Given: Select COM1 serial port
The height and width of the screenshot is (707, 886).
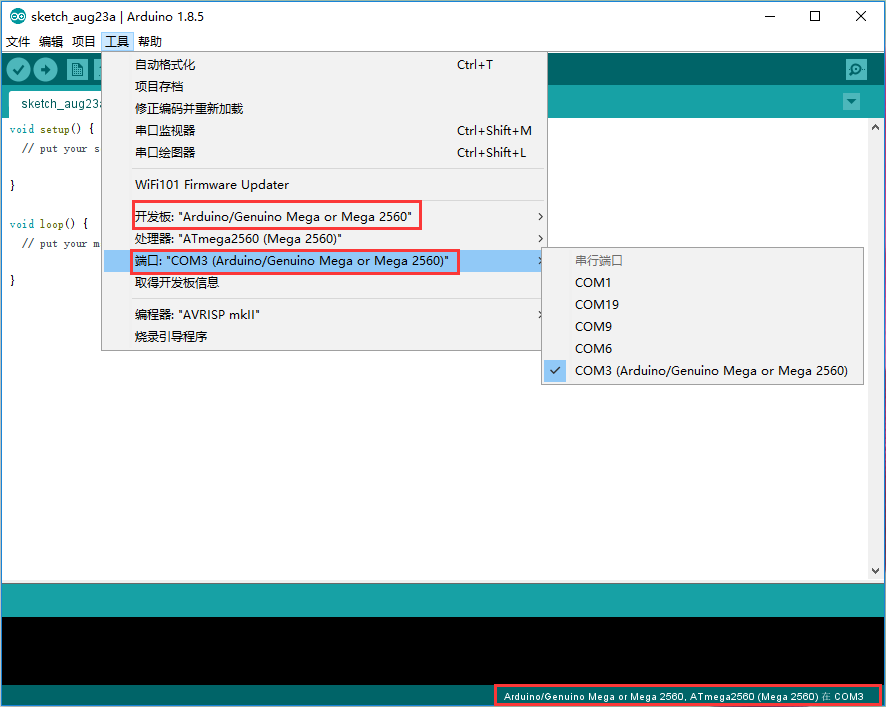Looking at the screenshot, I should pyautogui.click(x=702, y=283).
